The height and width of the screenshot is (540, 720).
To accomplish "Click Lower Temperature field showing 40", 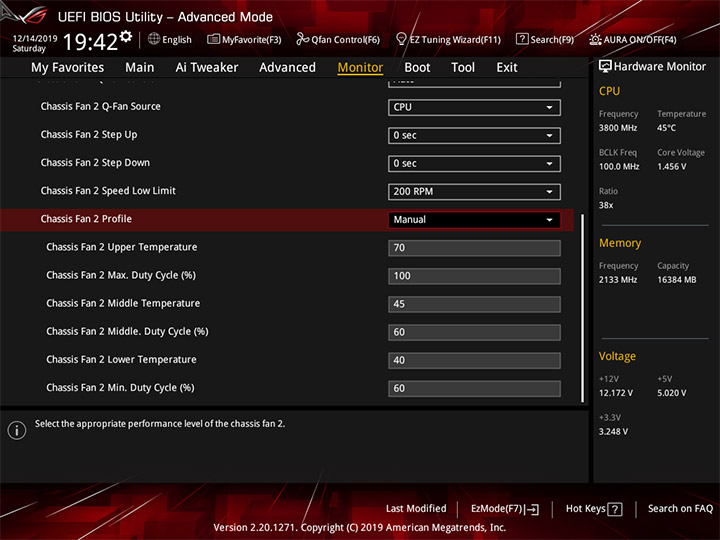I will pos(474,360).
